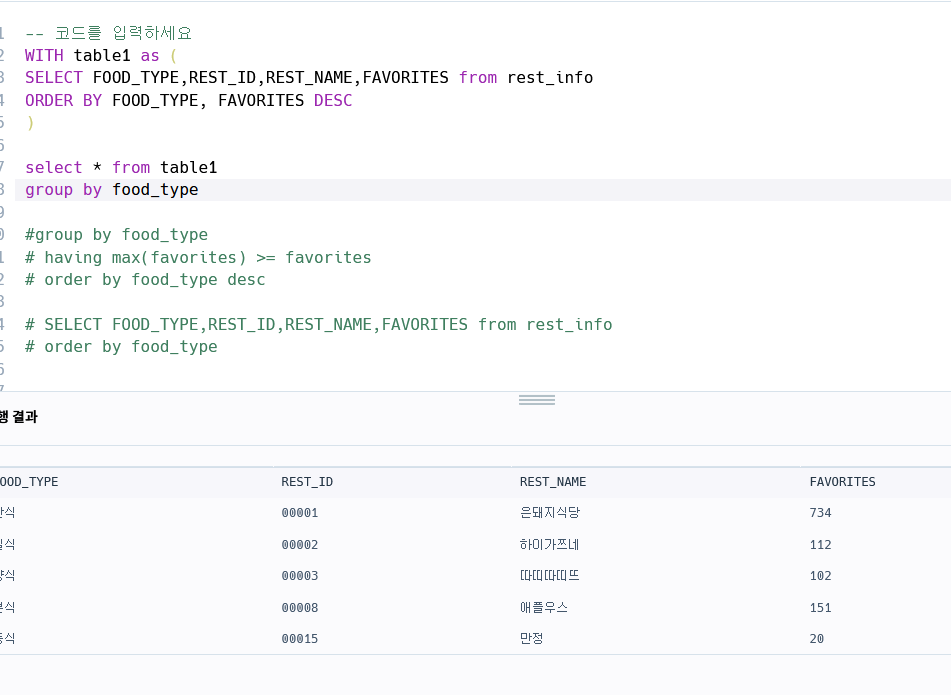
Task: Place cursor on 'WITH table1 as (' line
Action: [101, 55]
